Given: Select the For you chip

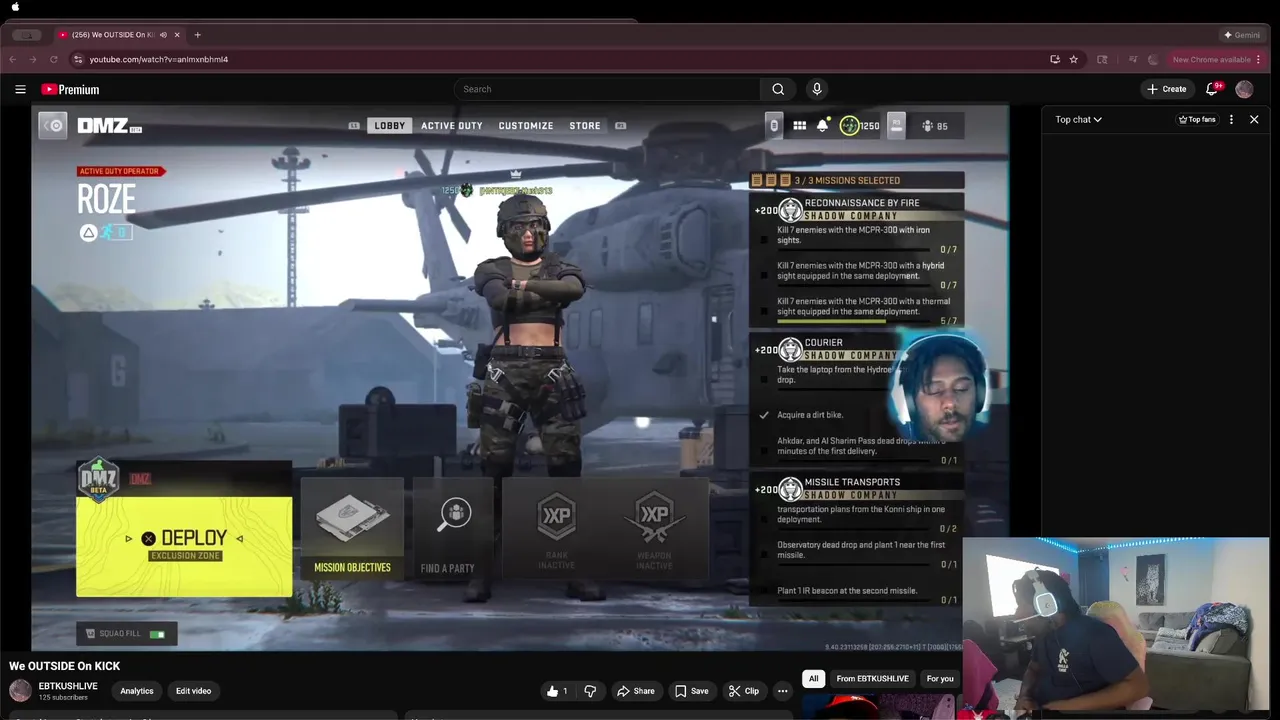Looking at the screenshot, I should point(940,679).
